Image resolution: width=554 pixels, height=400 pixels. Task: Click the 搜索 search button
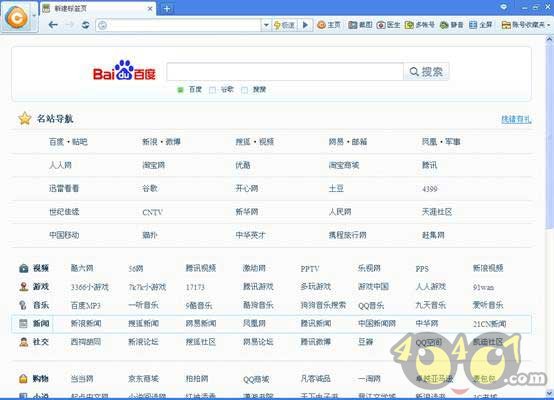click(426, 72)
